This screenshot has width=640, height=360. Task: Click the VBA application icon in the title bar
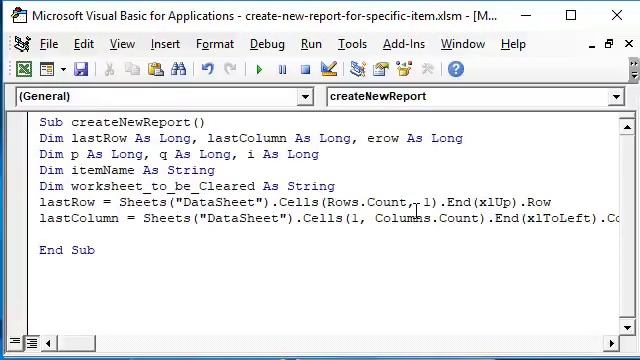19,16
